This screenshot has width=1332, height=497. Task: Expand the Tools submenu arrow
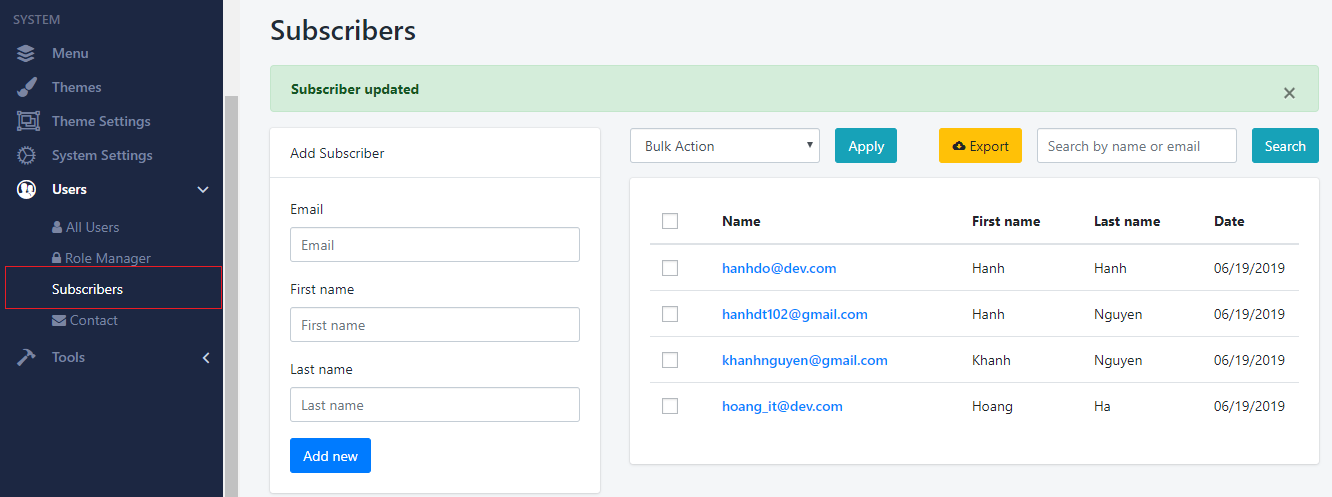coord(206,357)
